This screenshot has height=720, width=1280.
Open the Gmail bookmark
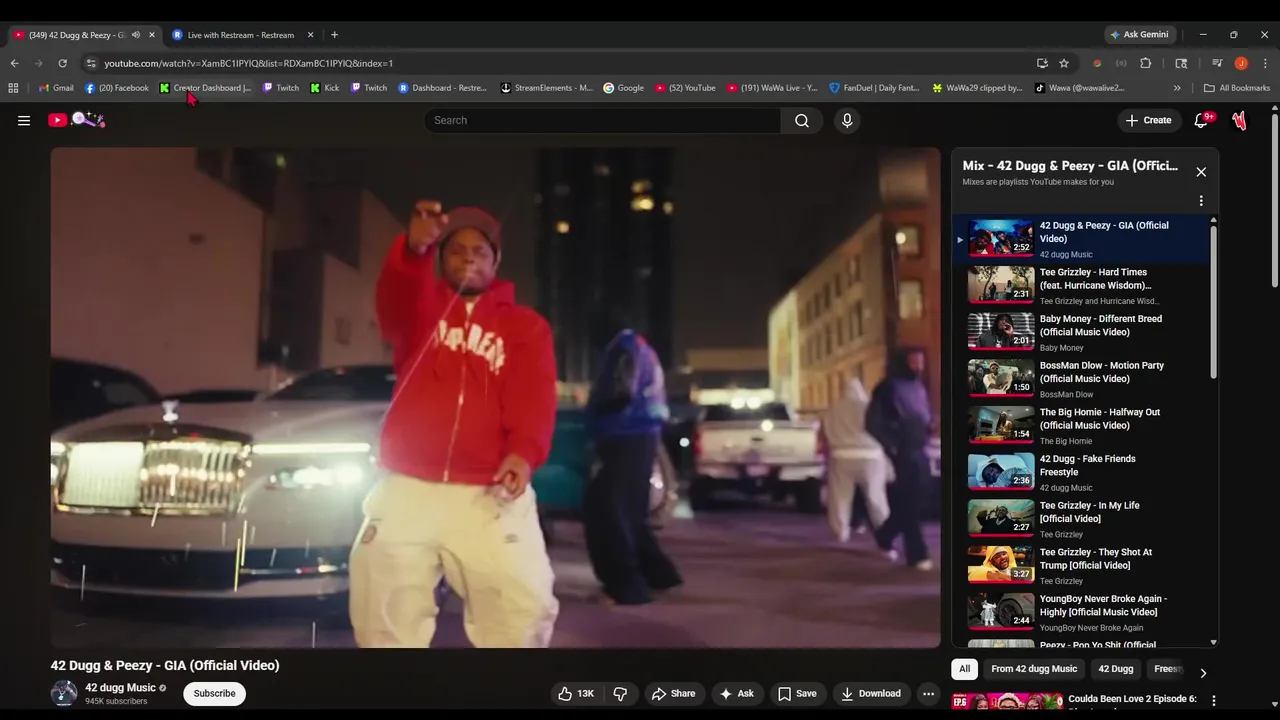tap(56, 88)
